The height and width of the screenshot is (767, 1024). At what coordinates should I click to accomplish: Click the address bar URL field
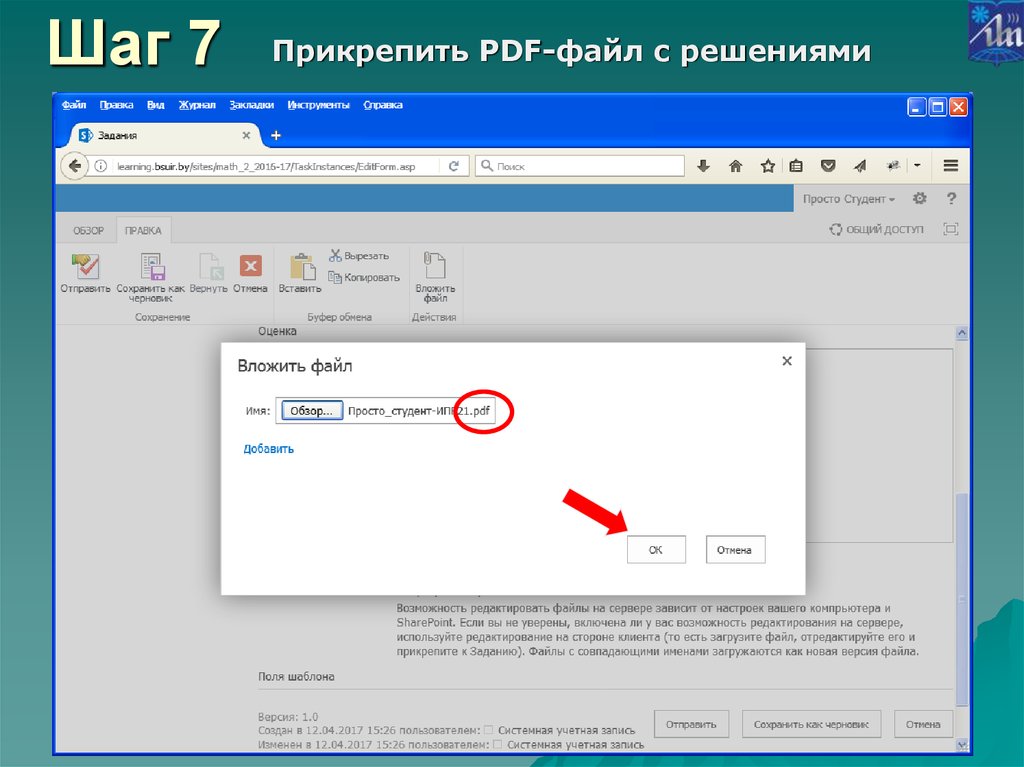point(268,166)
